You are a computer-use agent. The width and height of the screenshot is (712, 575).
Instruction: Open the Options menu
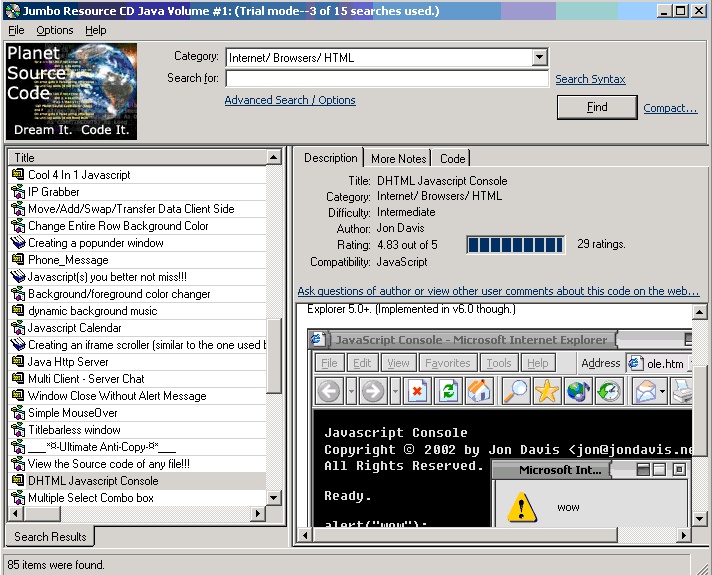[54, 30]
